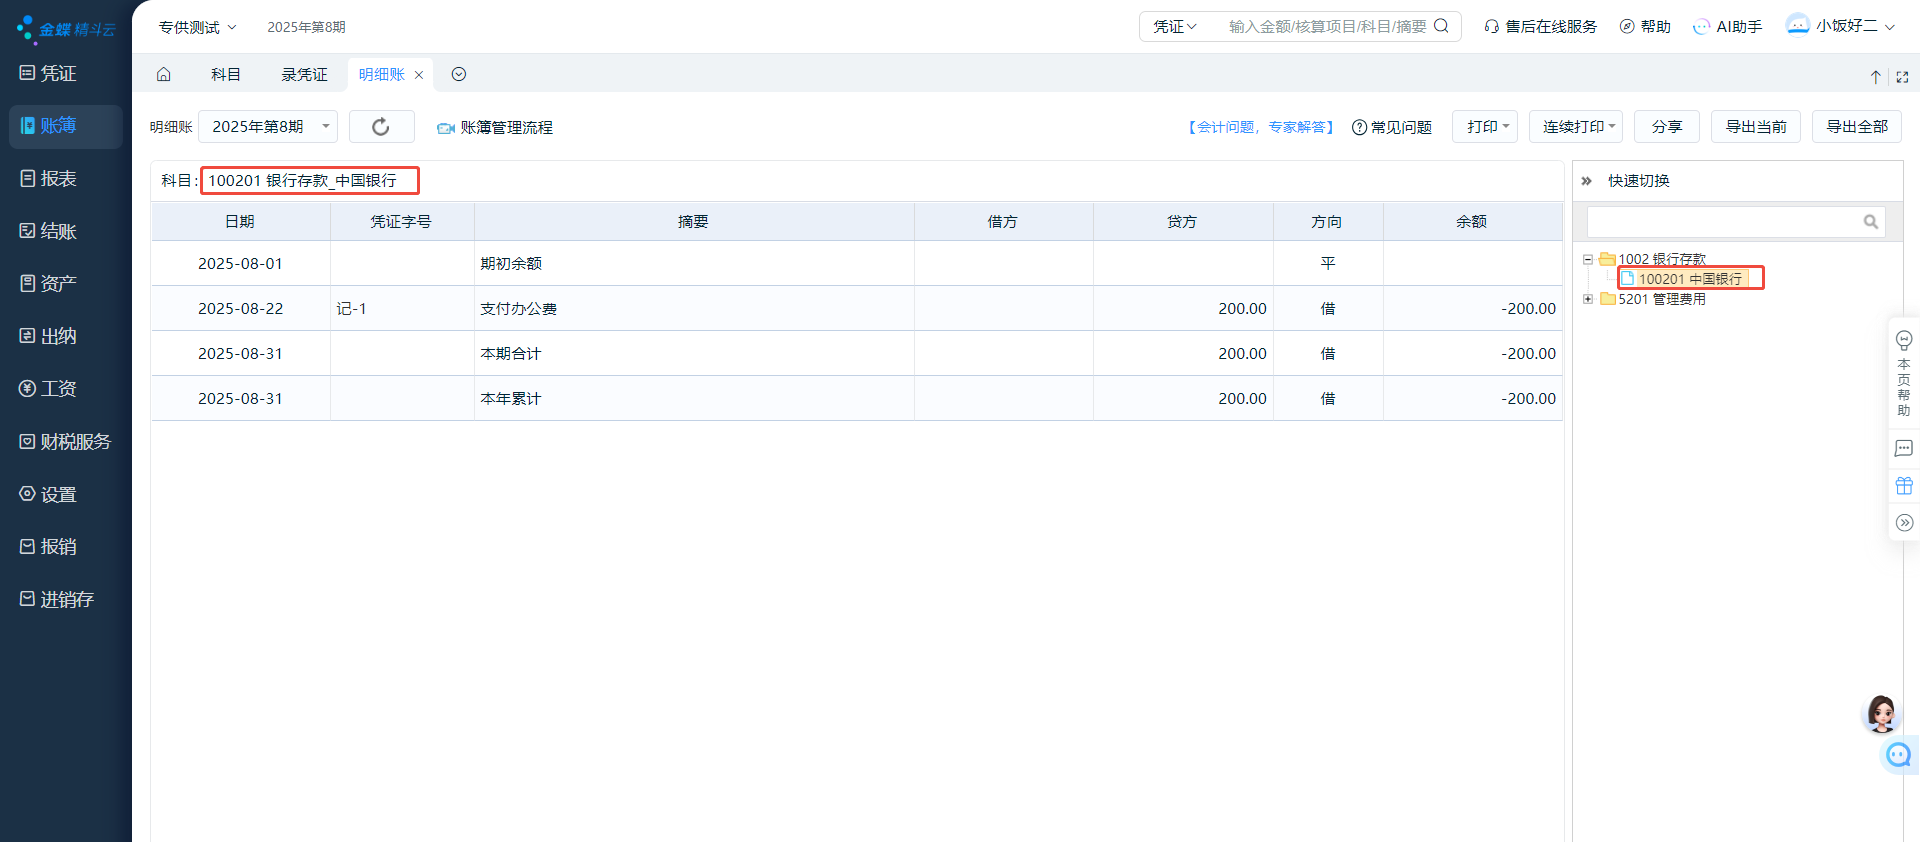Image resolution: width=1920 pixels, height=842 pixels.
Task: Click the search magnifier in the top search box
Action: tap(1441, 26)
